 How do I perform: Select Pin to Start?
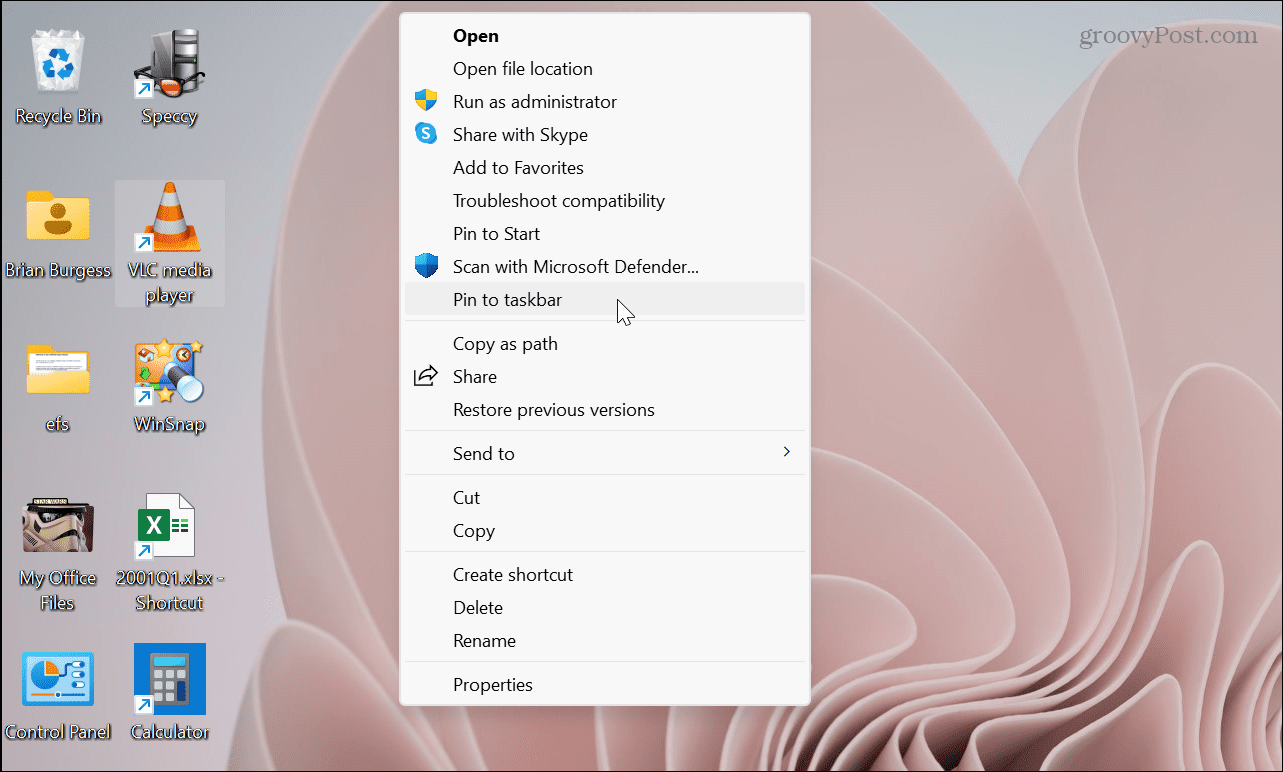coord(605,233)
